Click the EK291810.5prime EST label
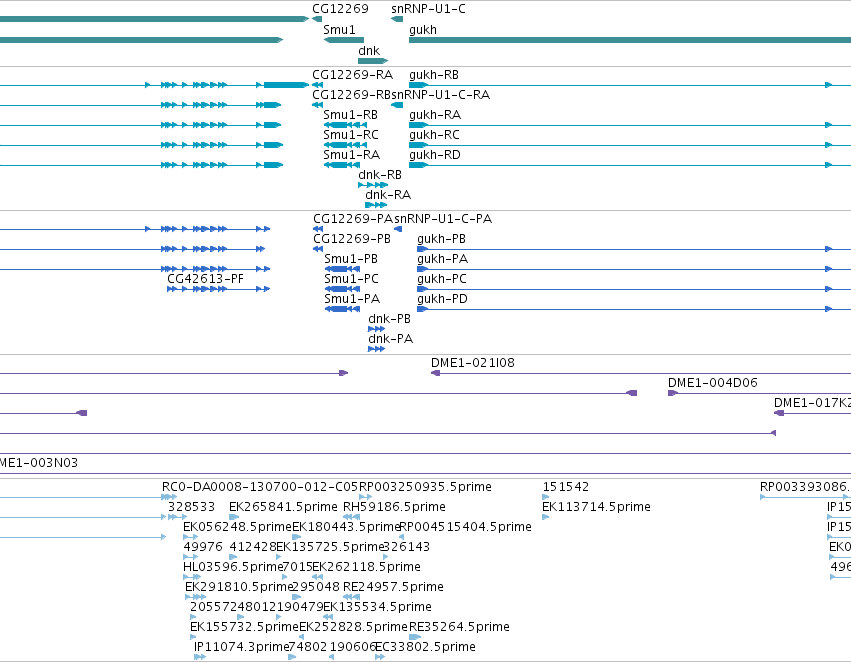851x662 pixels. (239, 587)
